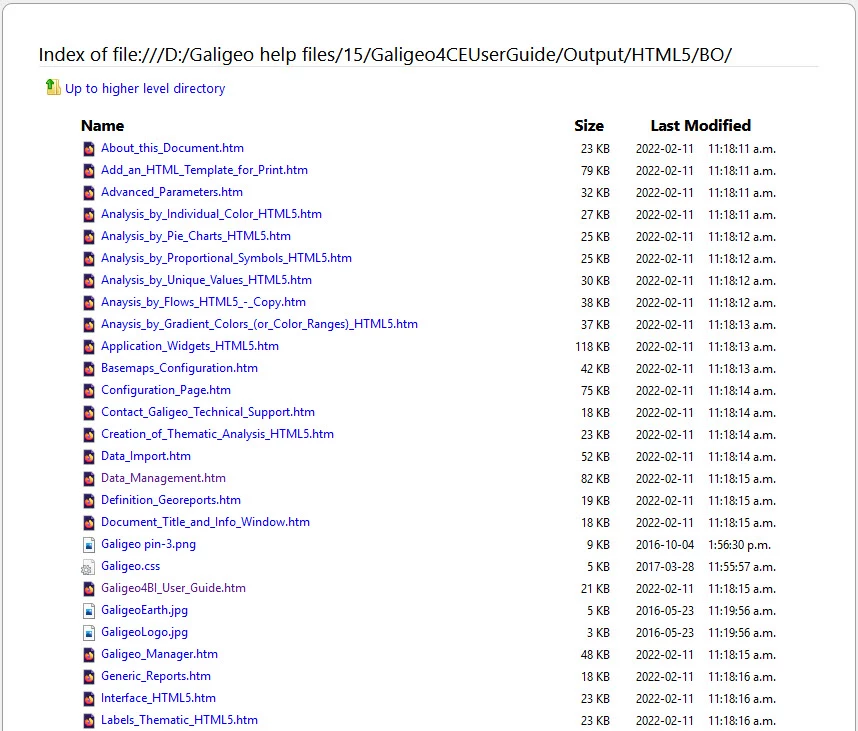The height and width of the screenshot is (731, 858).
Task: Click icon beside Analysis_by_Proportional_Symbols_HTML5.htm
Action: click(89, 259)
